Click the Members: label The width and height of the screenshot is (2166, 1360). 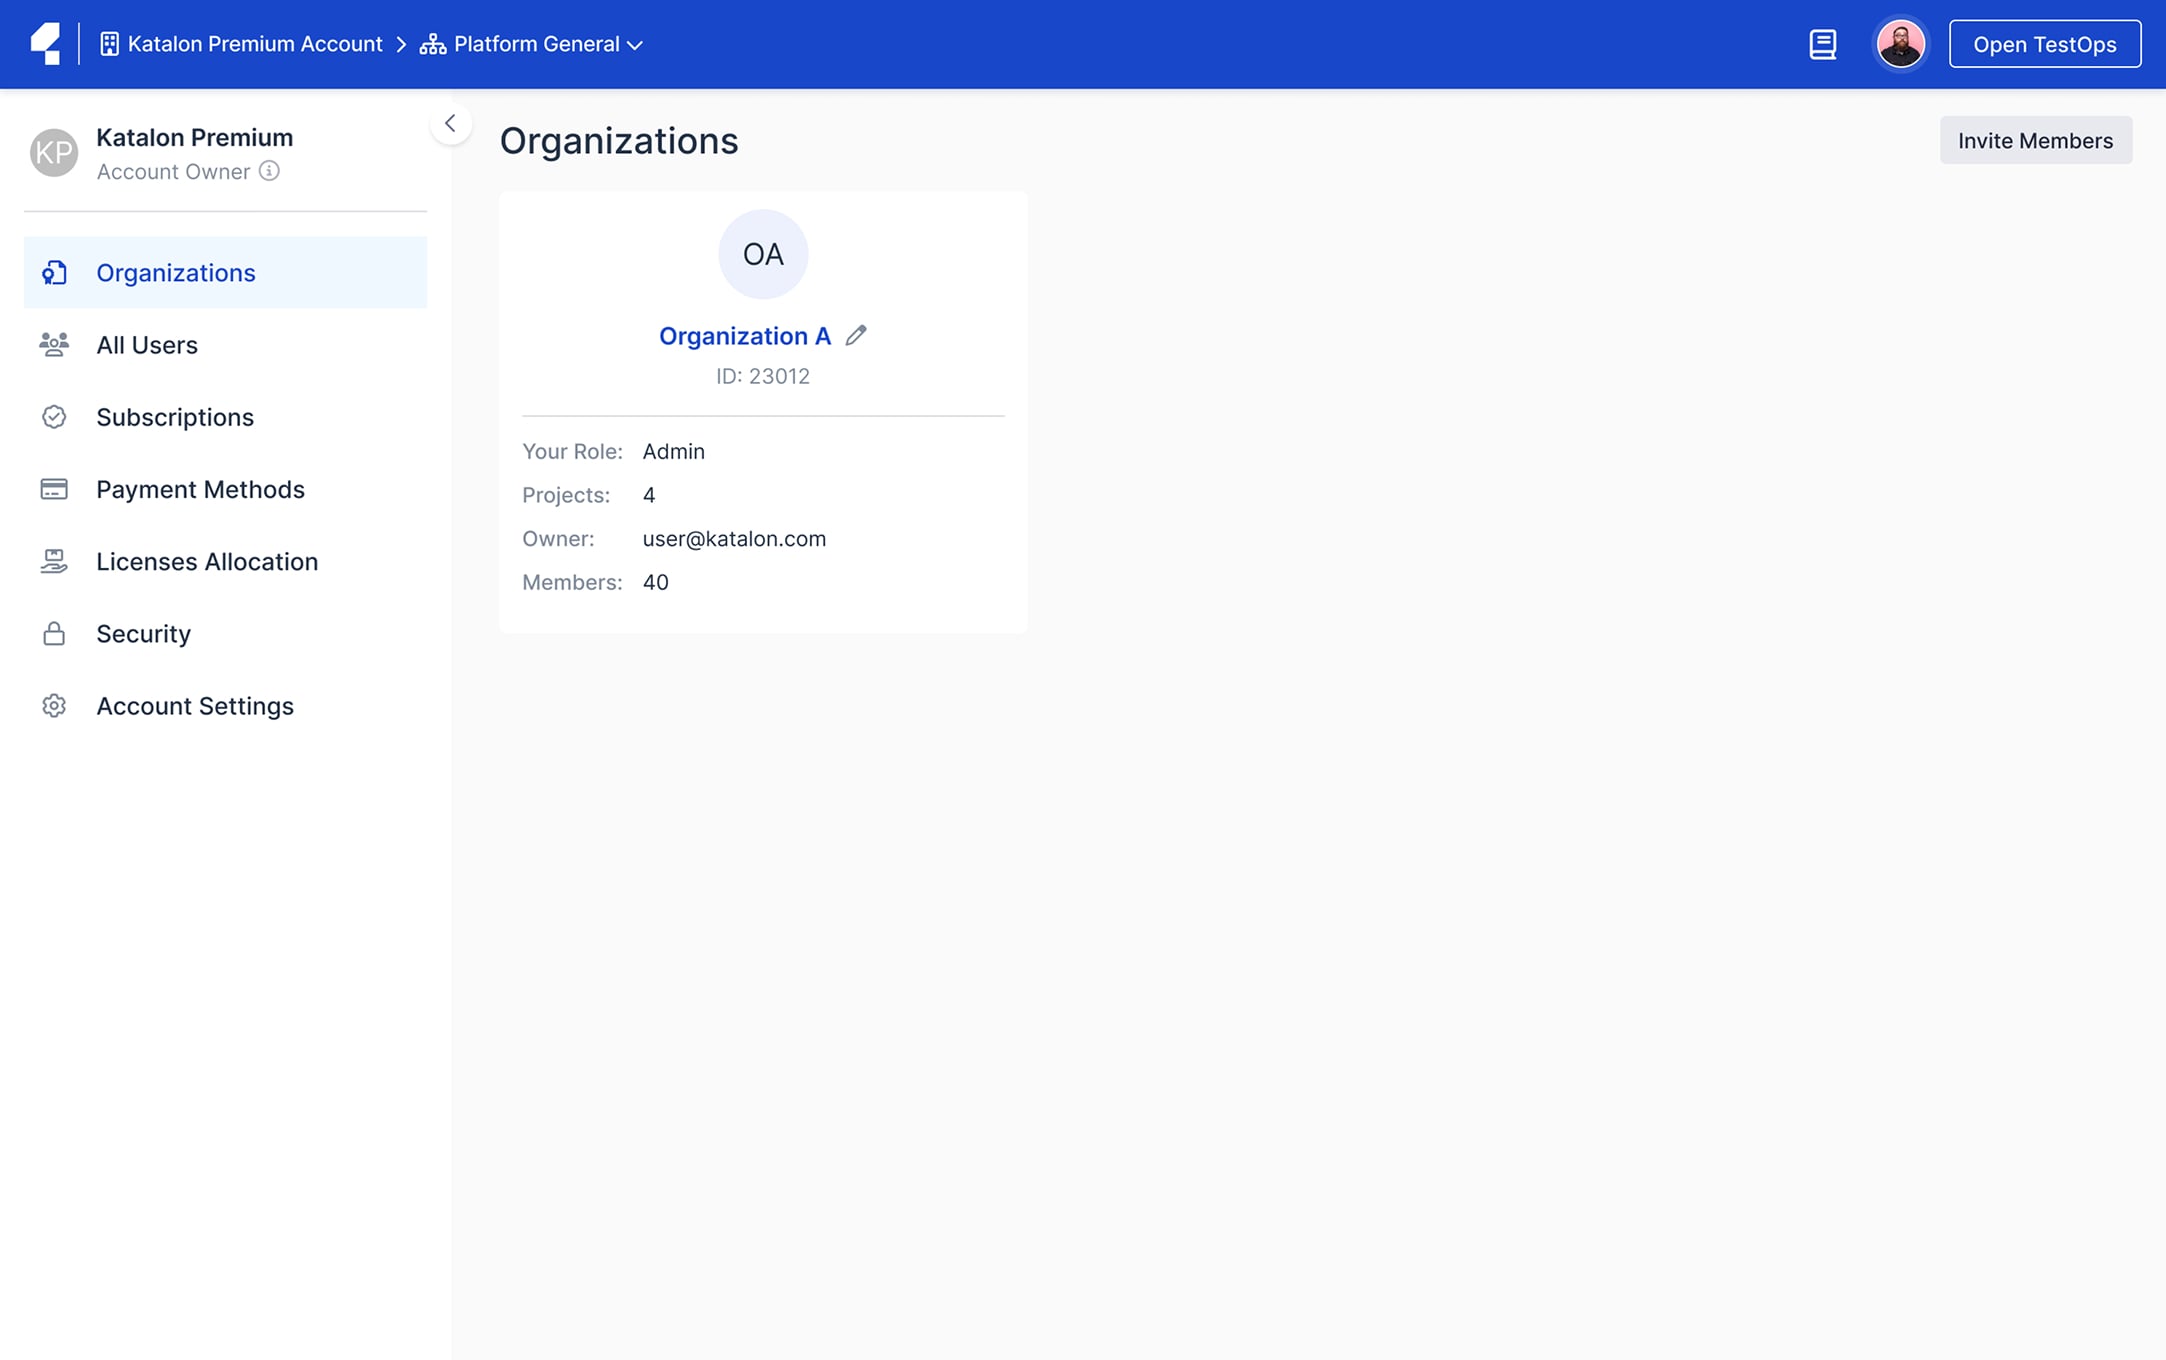[x=572, y=583]
